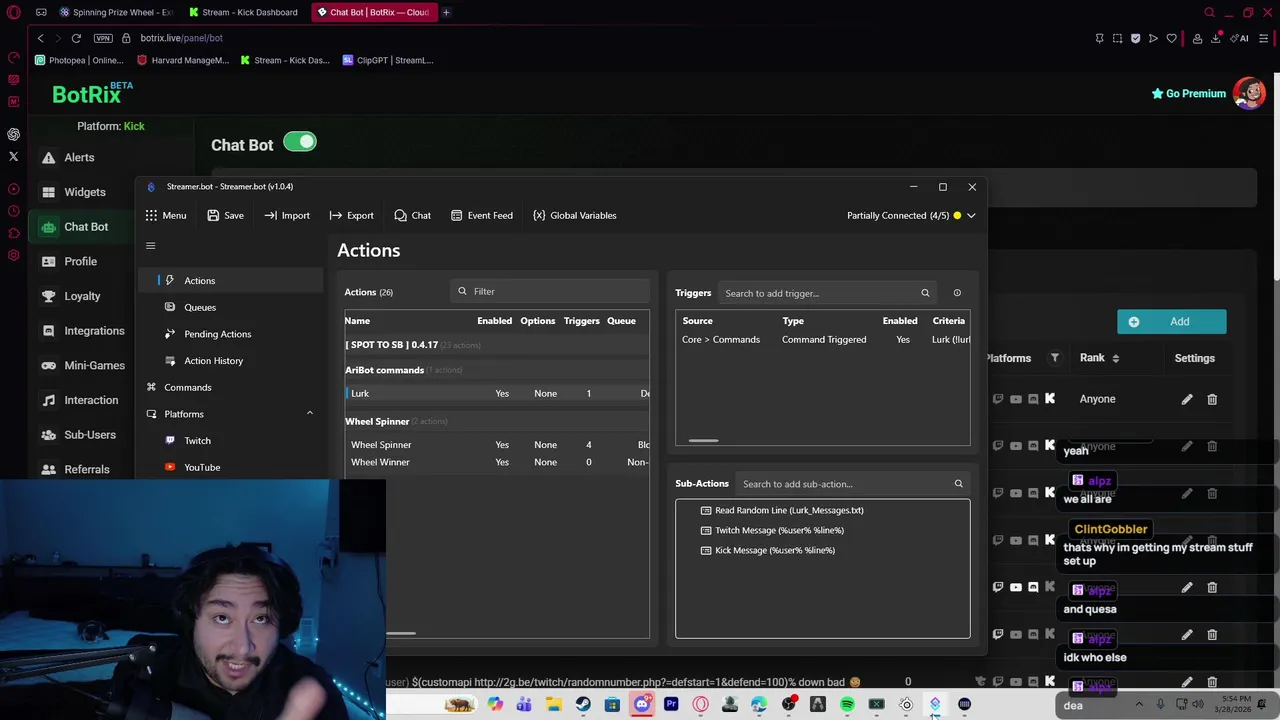Click the triggers info icon
Viewport: 1280px width, 720px height.
(x=957, y=293)
